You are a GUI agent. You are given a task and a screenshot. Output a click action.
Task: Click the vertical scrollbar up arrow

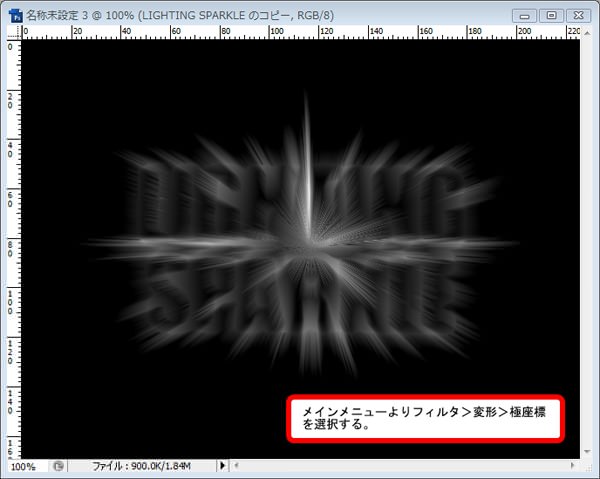[x=587, y=33]
